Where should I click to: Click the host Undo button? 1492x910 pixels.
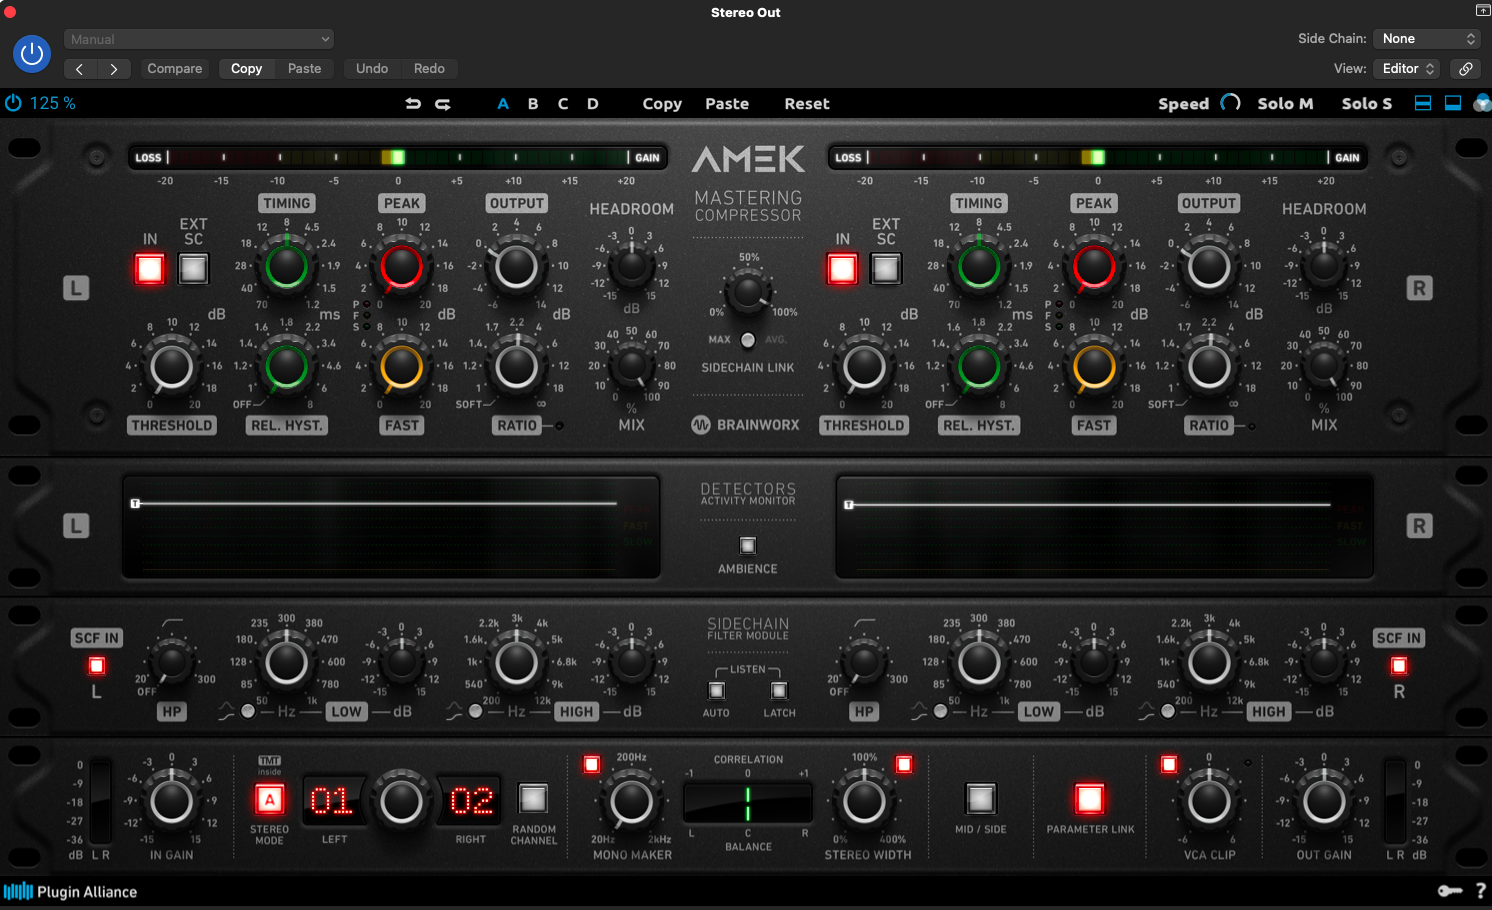click(372, 68)
